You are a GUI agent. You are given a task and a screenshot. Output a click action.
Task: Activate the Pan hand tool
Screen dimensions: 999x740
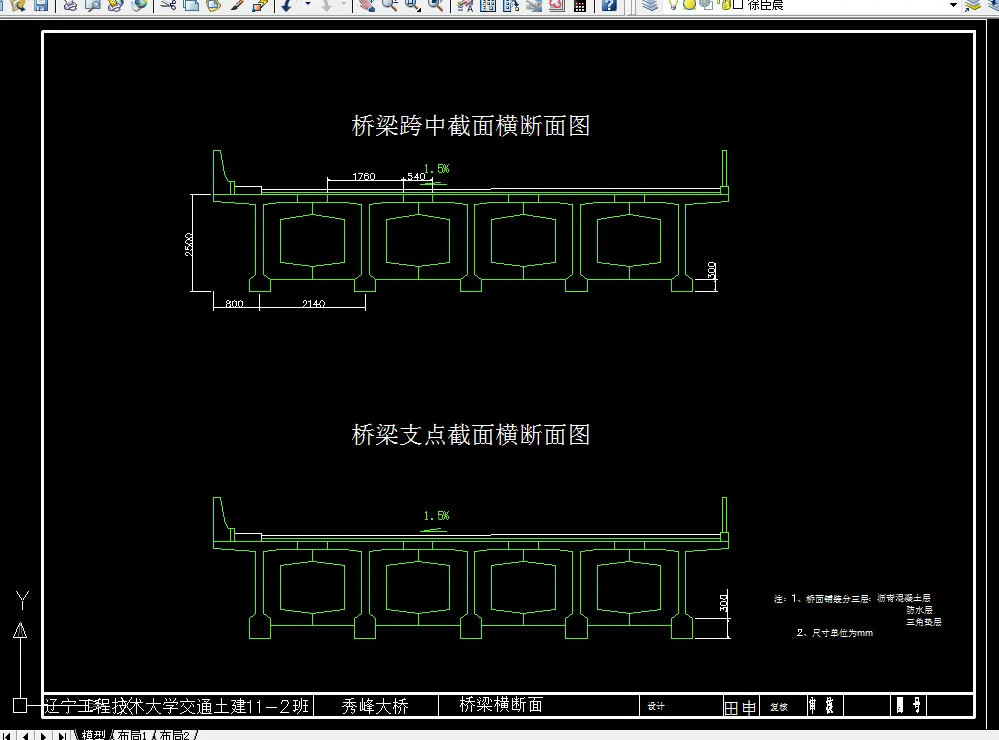click(x=366, y=5)
